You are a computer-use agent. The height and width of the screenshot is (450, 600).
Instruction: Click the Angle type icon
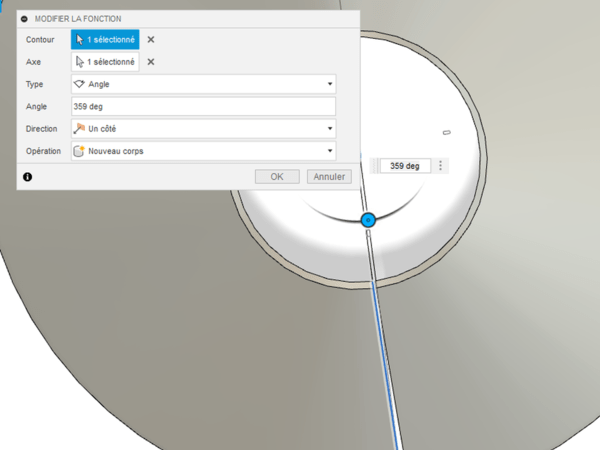coord(80,85)
